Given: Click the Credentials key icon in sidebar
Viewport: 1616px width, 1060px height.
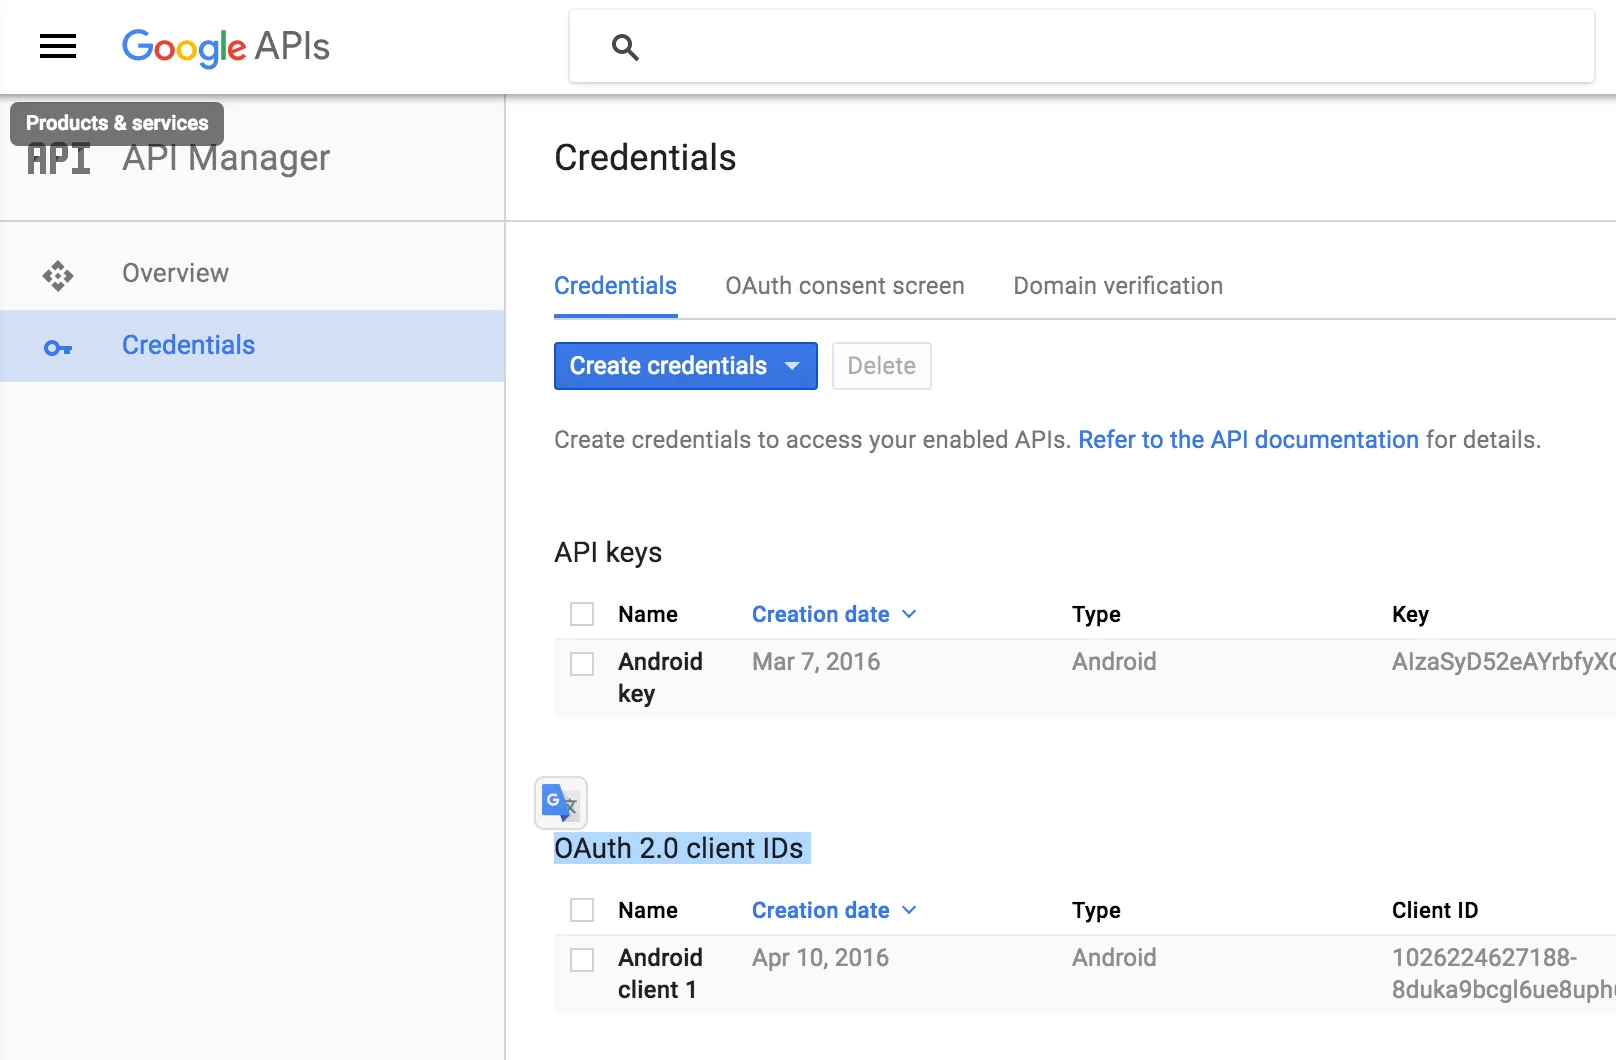Looking at the screenshot, I should tap(58, 347).
